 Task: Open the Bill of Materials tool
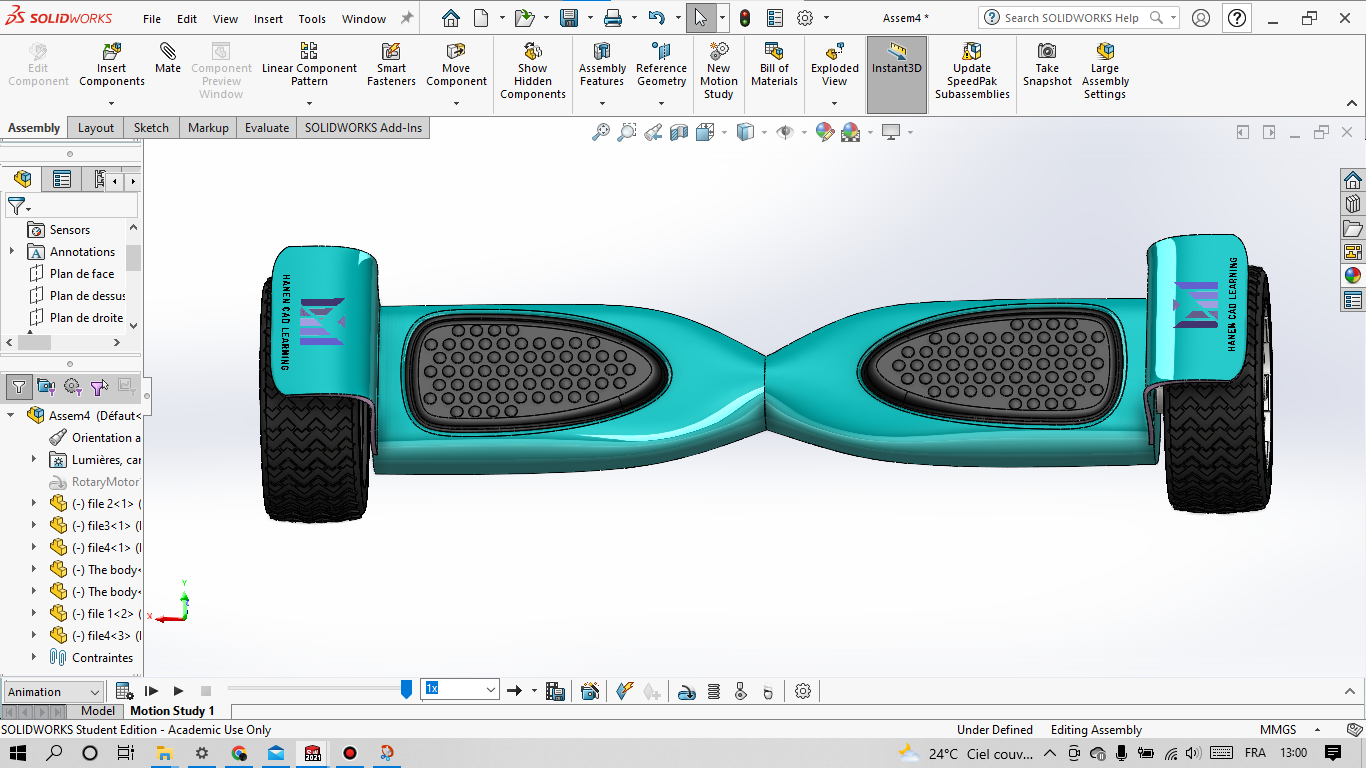774,65
